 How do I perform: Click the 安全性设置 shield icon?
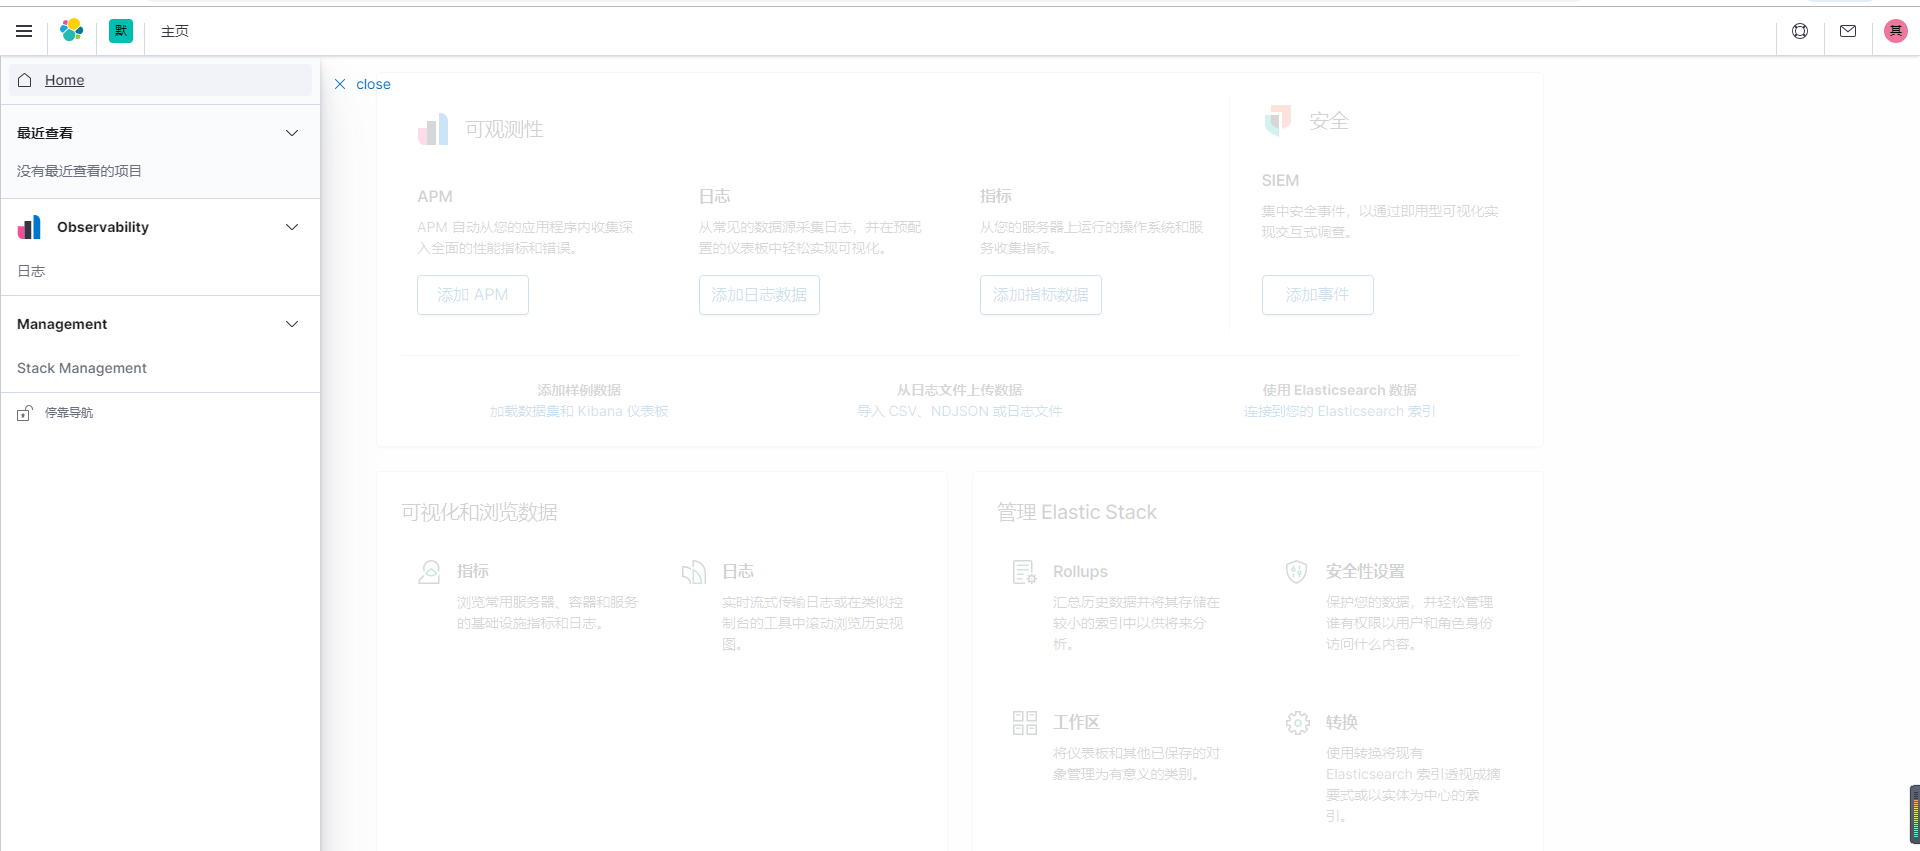point(1297,572)
